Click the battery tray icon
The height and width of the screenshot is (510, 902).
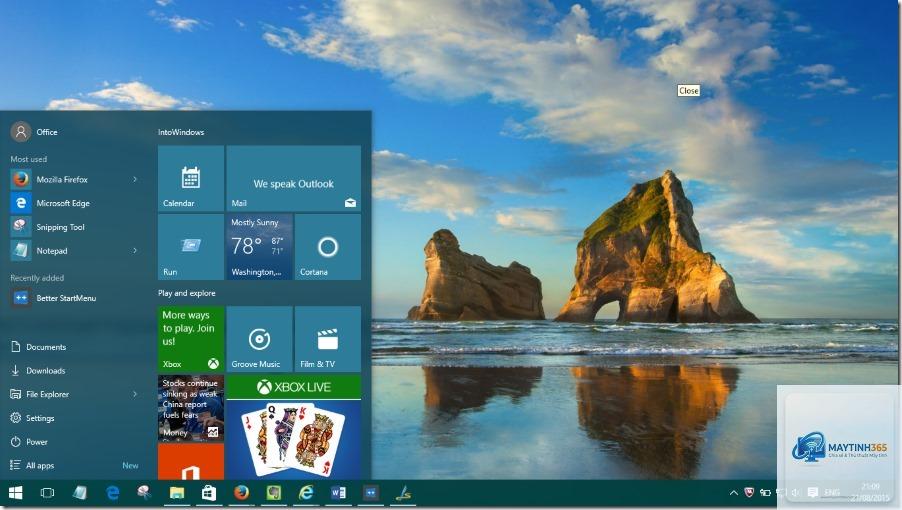click(765, 493)
